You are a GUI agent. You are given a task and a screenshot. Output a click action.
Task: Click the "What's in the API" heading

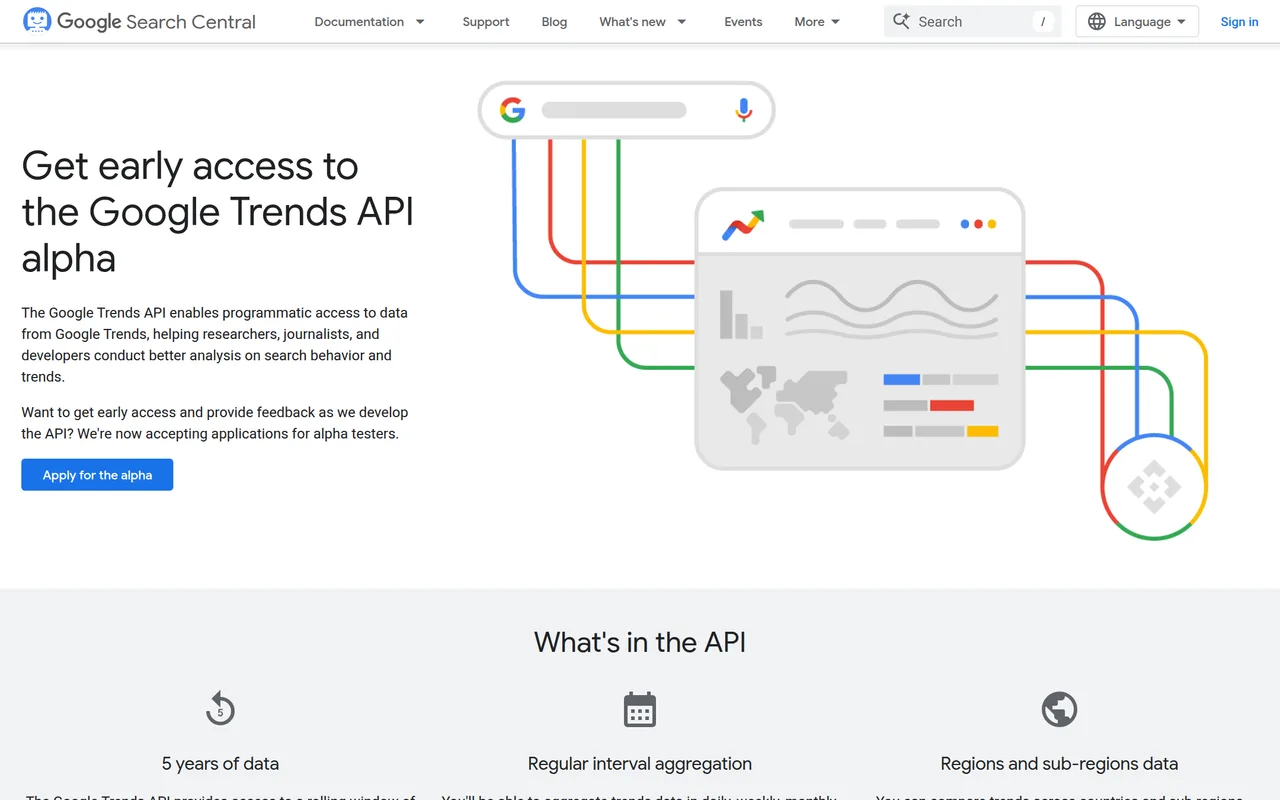(640, 642)
